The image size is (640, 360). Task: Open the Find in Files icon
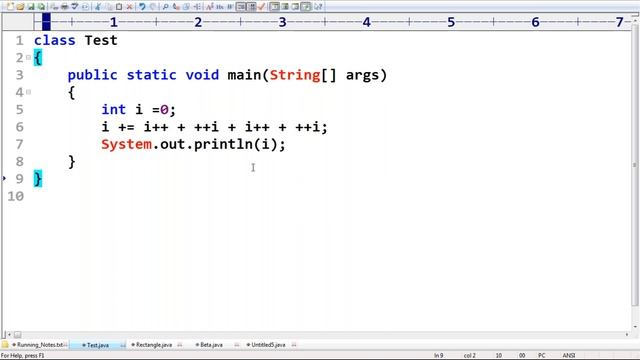click(x=187, y=7)
